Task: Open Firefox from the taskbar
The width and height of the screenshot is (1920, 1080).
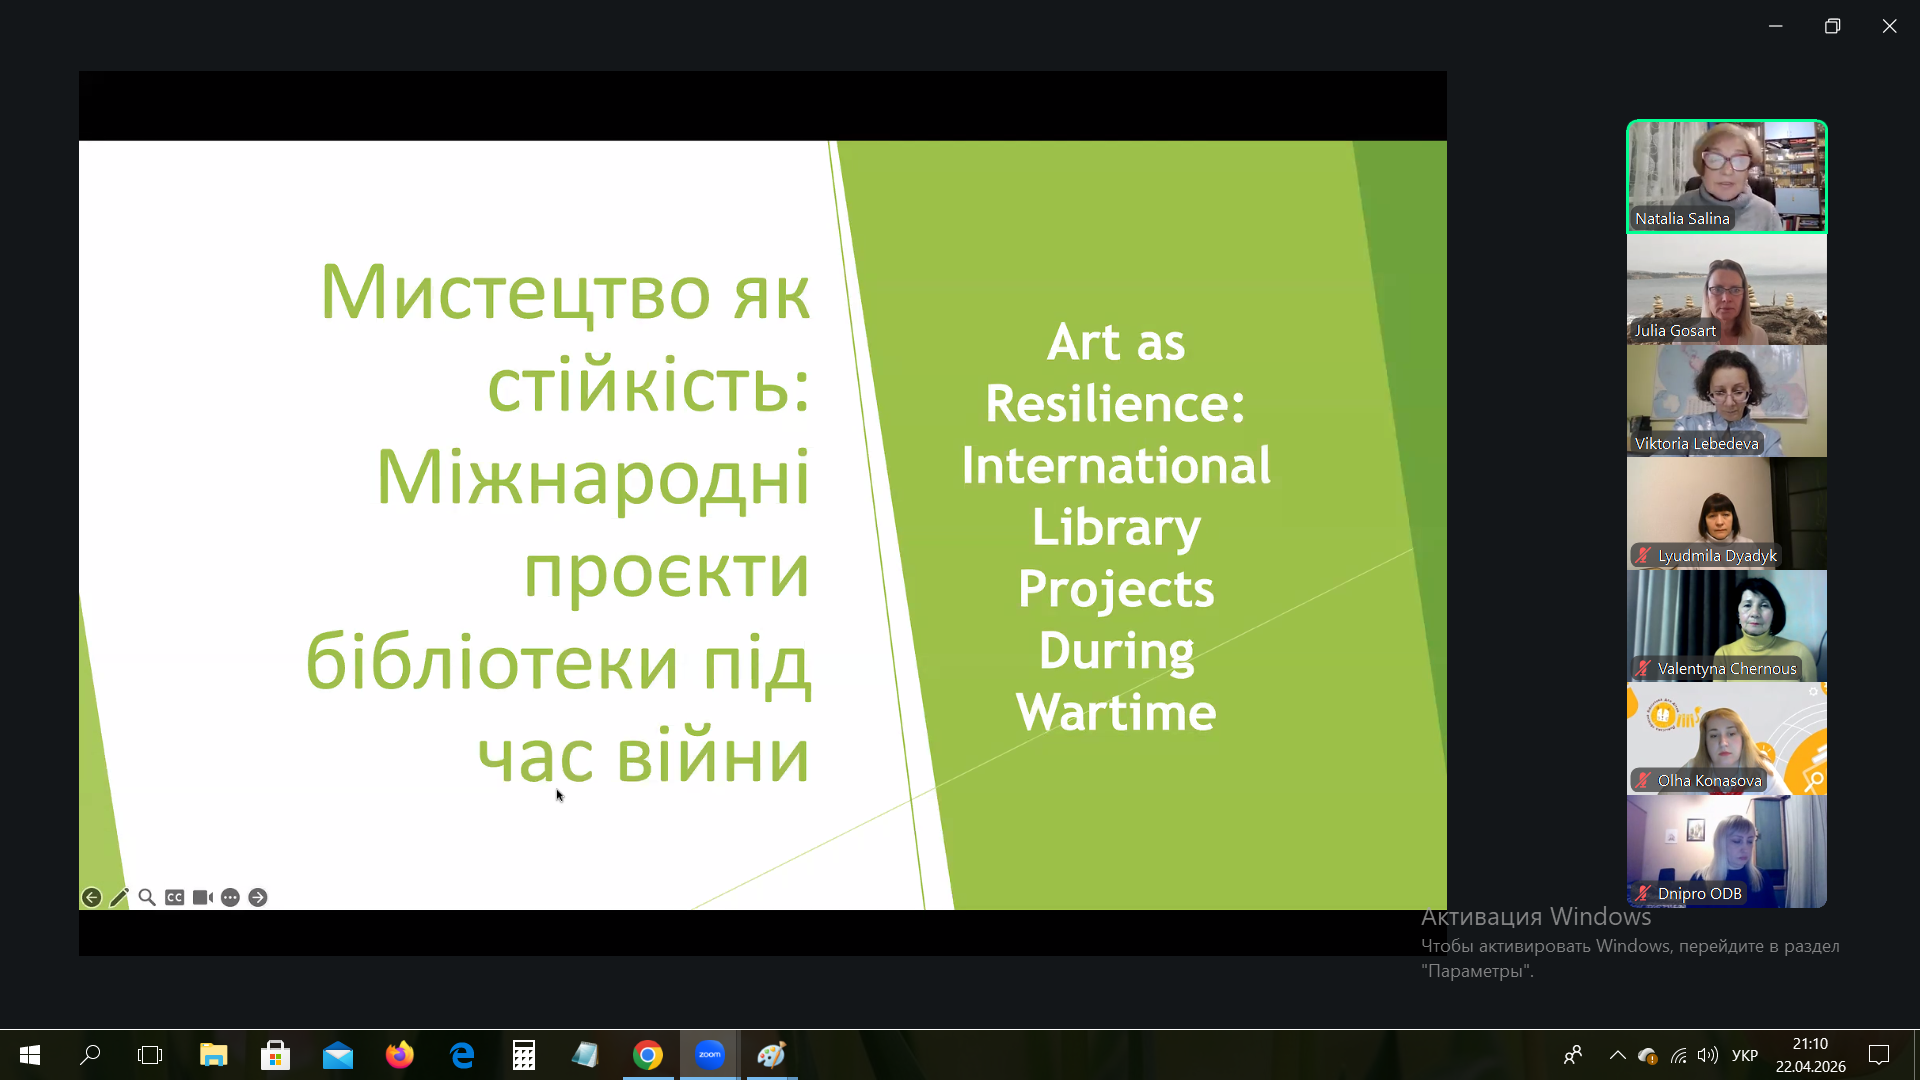Action: 400,1055
